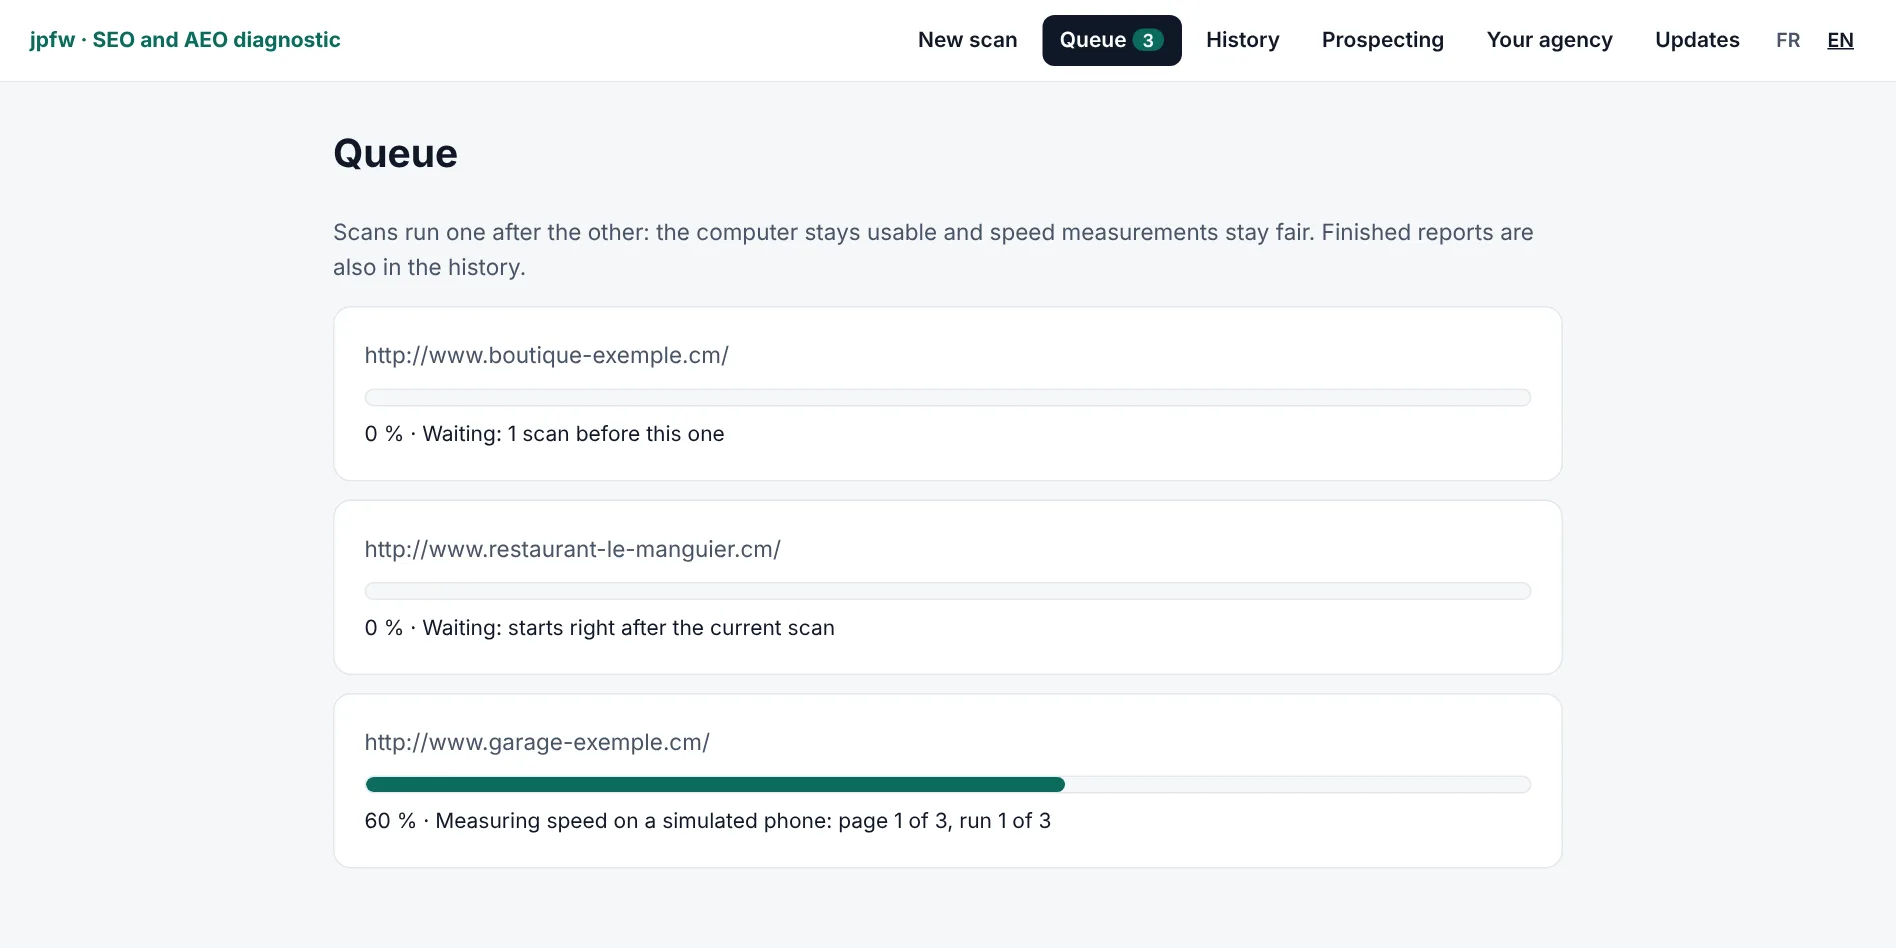Click the 'Waiting: 1 scan before this one' status
Image resolution: width=1896 pixels, height=948 pixels.
tap(573, 434)
